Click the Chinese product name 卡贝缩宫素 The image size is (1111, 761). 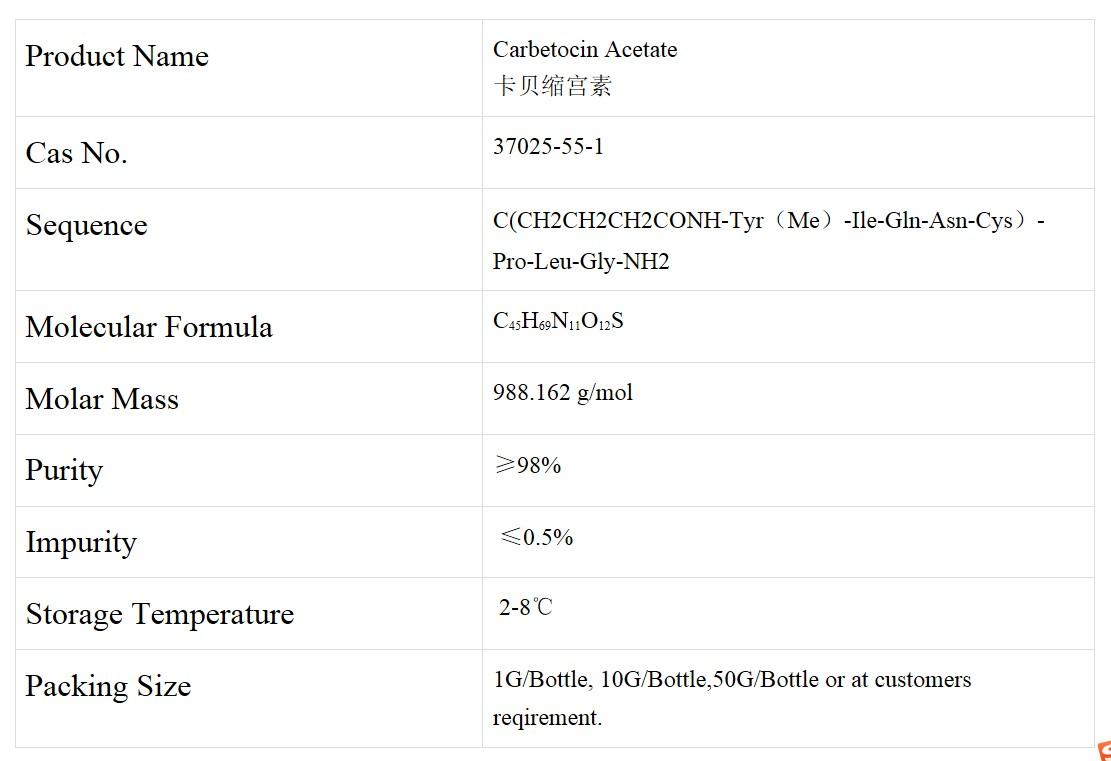coord(552,86)
